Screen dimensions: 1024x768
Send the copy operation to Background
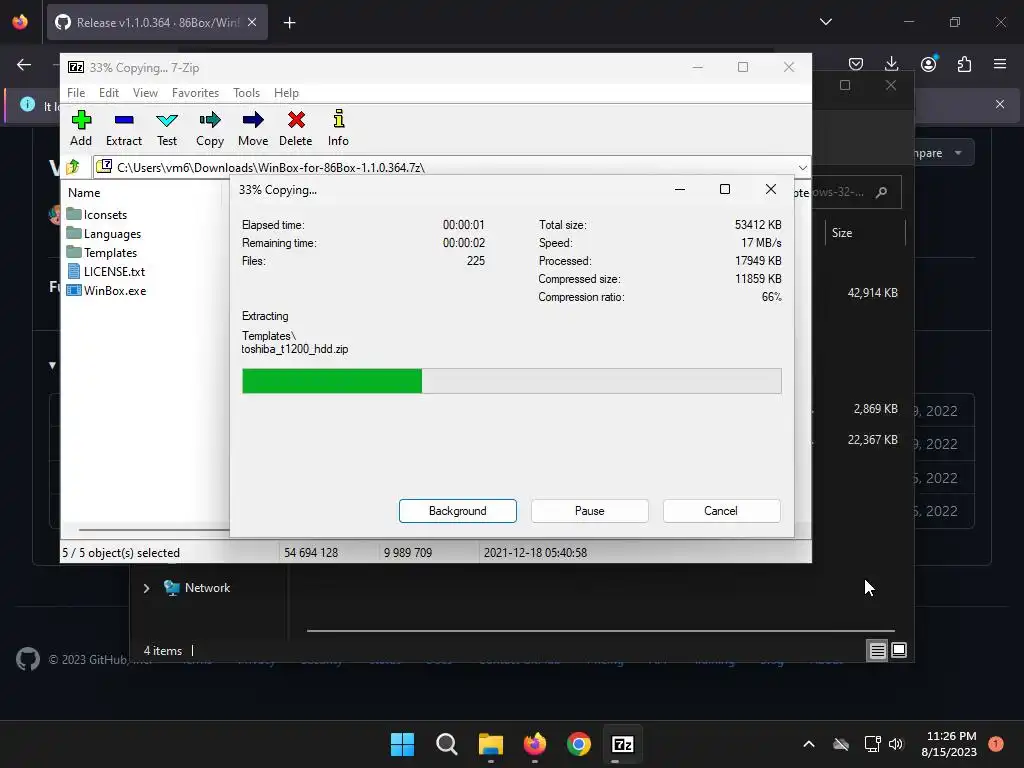458,511
